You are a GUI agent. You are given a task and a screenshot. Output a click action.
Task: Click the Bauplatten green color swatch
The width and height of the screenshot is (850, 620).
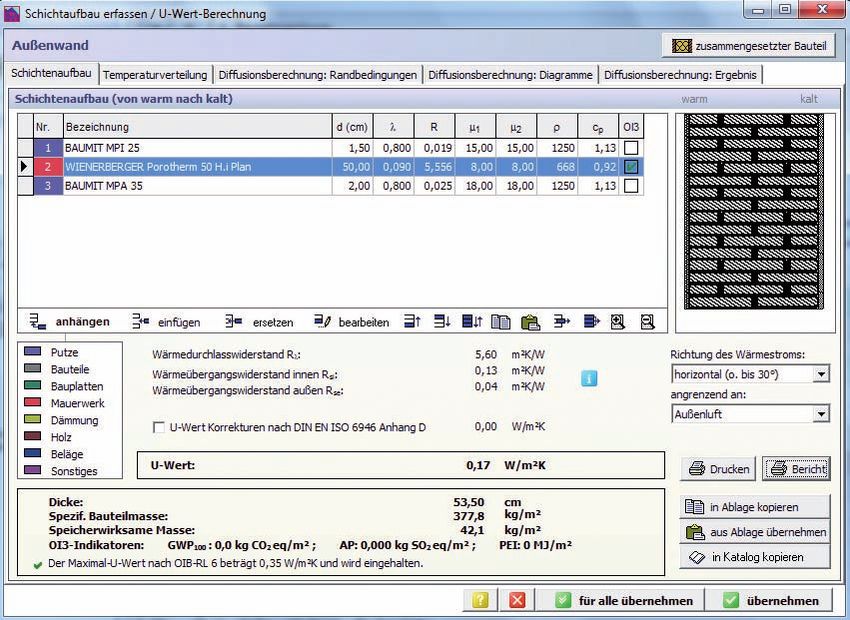point(33,385)
